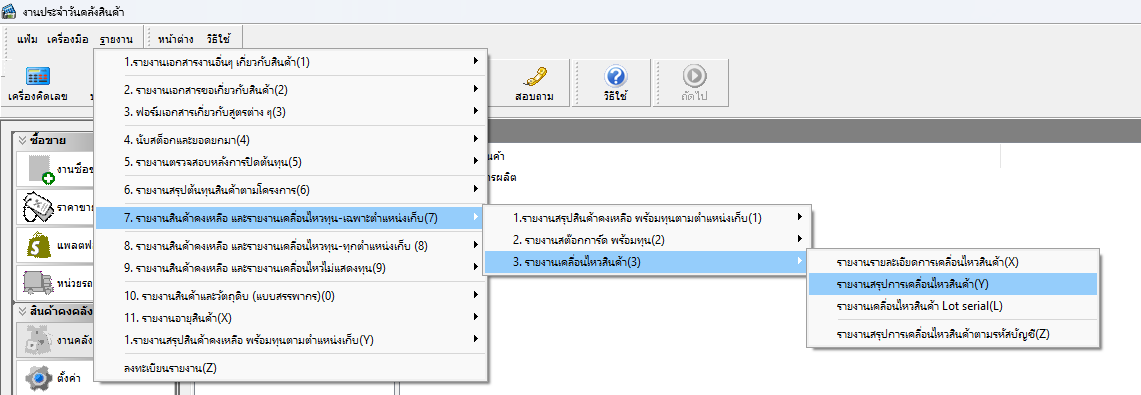Viewport: 1141px width, 395px height.
Task: Open the วิธีใช้ menu in menu bar
Action: coord(218,39)
